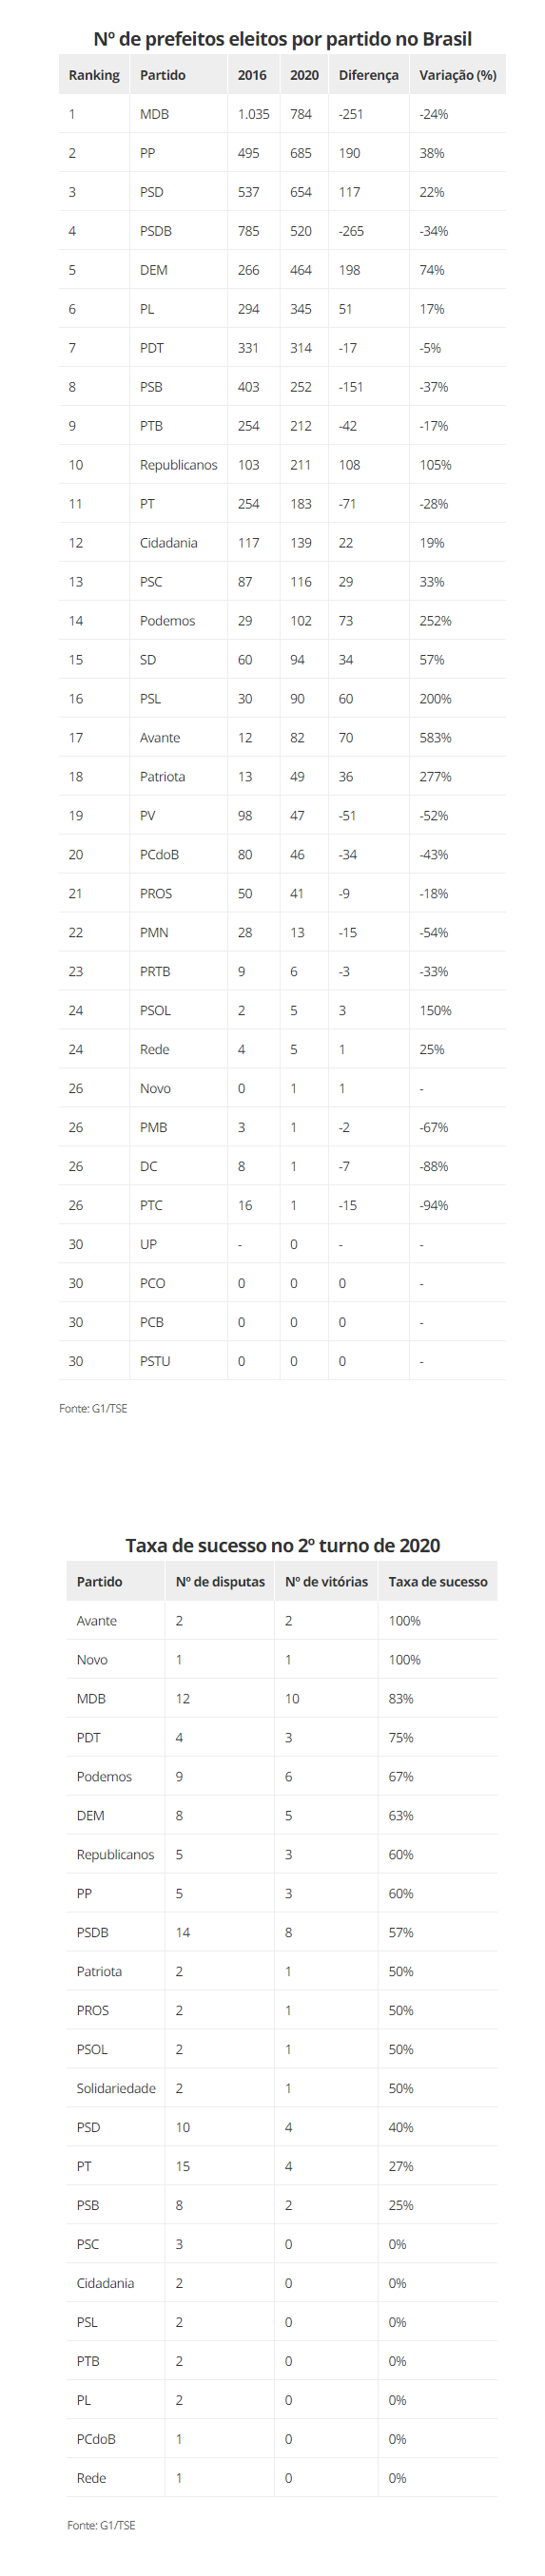
Task: Click the 2020 column header
Action: pos(304,75)
